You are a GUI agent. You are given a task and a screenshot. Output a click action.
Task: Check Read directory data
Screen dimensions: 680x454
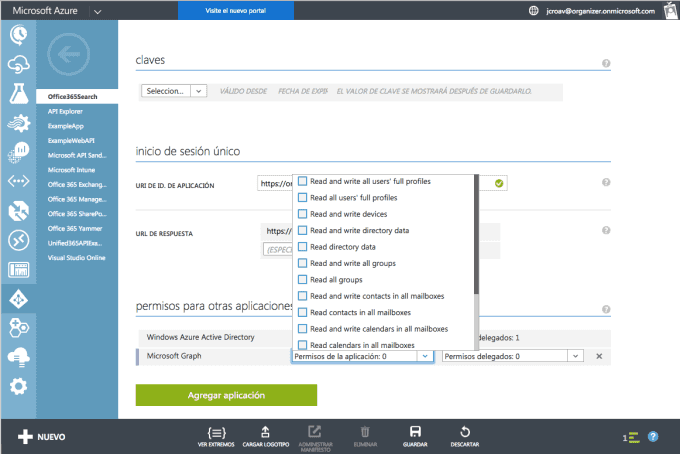point(303,247)
